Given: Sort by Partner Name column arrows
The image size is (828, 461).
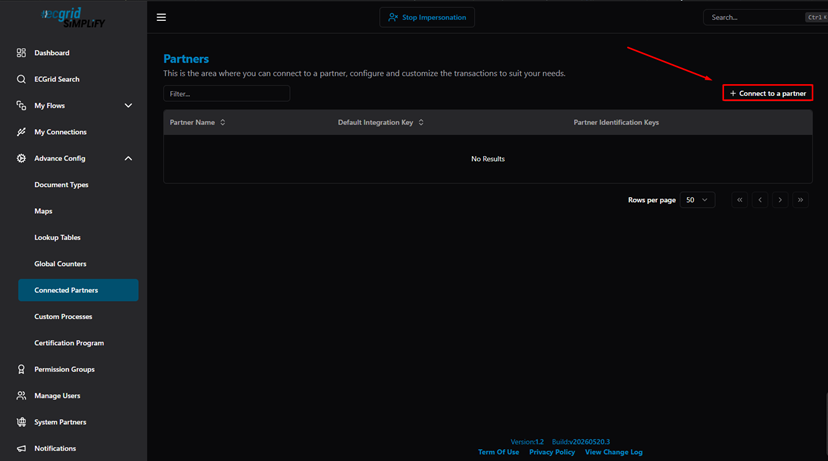Looking at the screenshot, I should pos(223,123).
